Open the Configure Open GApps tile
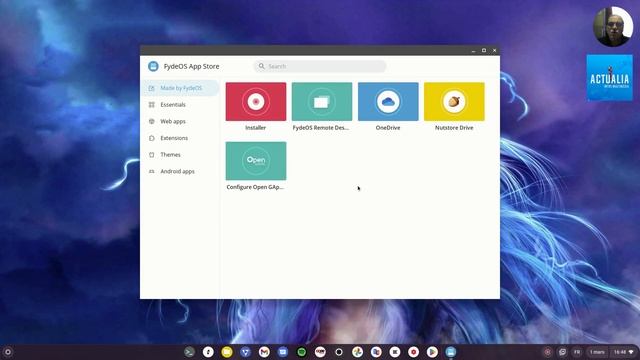The width and height of the screenshot is (640, 360). pyautogui.click(x=256, y=161)
